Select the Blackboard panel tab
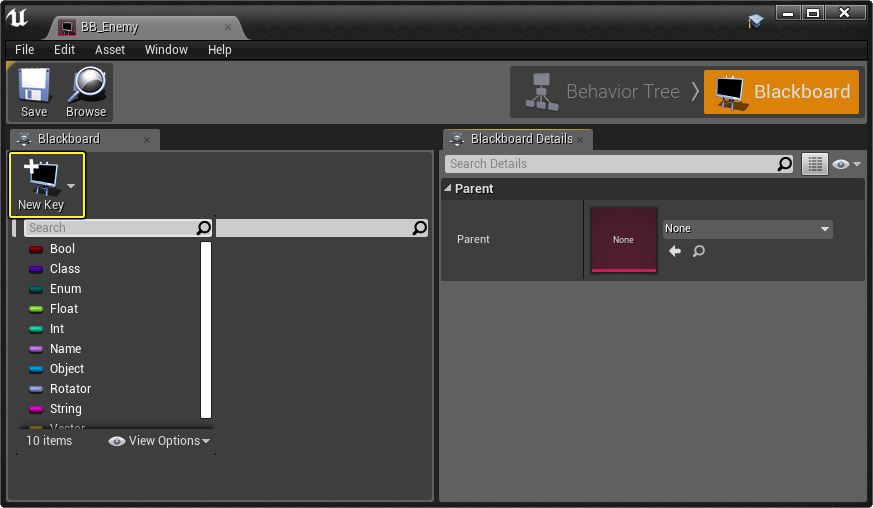Screen dimensions: 873x508 tap(85, 139)
